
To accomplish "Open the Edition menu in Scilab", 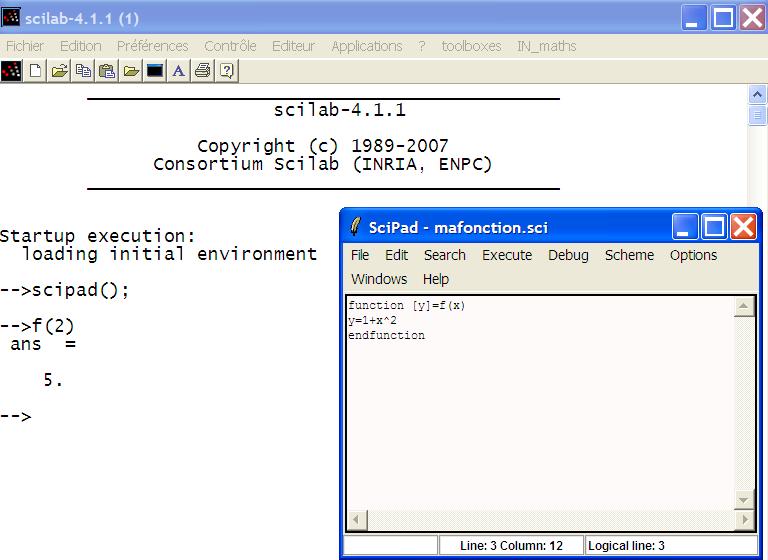I will tap(81, 46).
